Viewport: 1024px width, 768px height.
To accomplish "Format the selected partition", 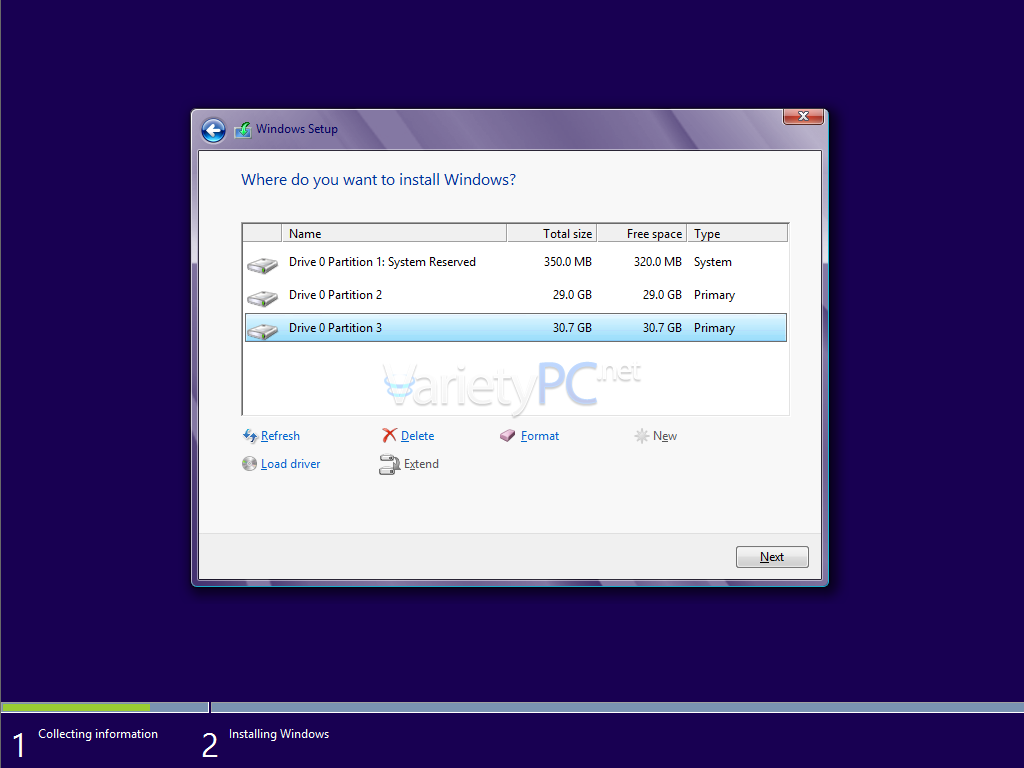I will coord(539,436).
